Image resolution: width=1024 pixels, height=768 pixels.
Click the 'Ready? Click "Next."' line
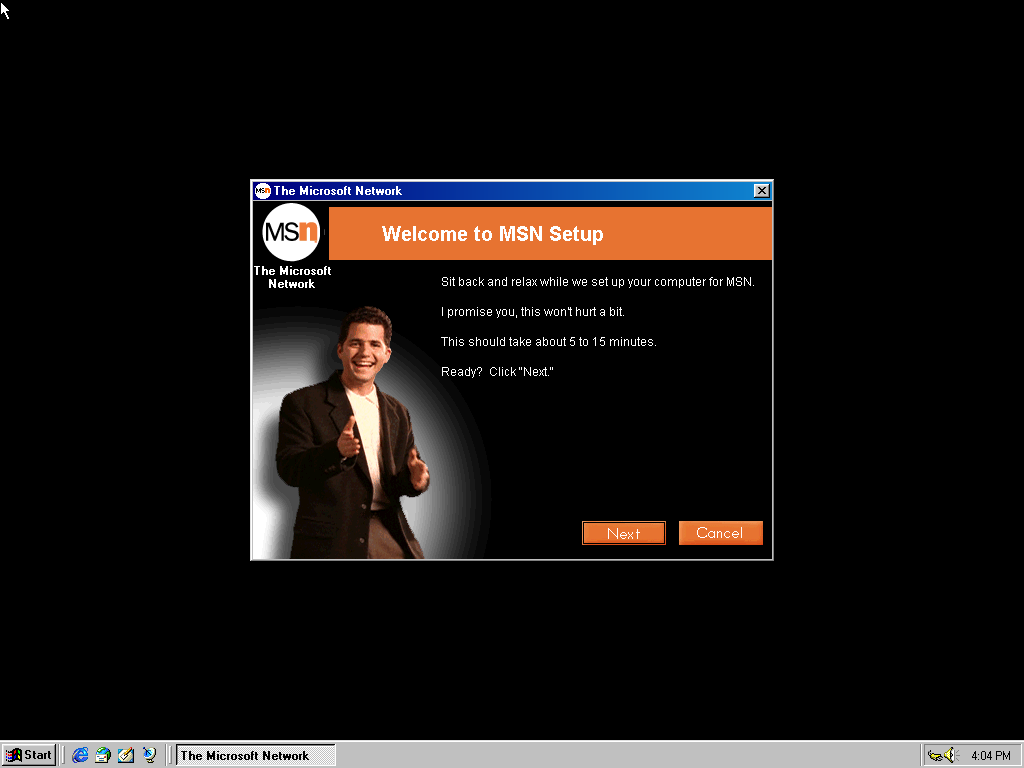pos(497,372)
